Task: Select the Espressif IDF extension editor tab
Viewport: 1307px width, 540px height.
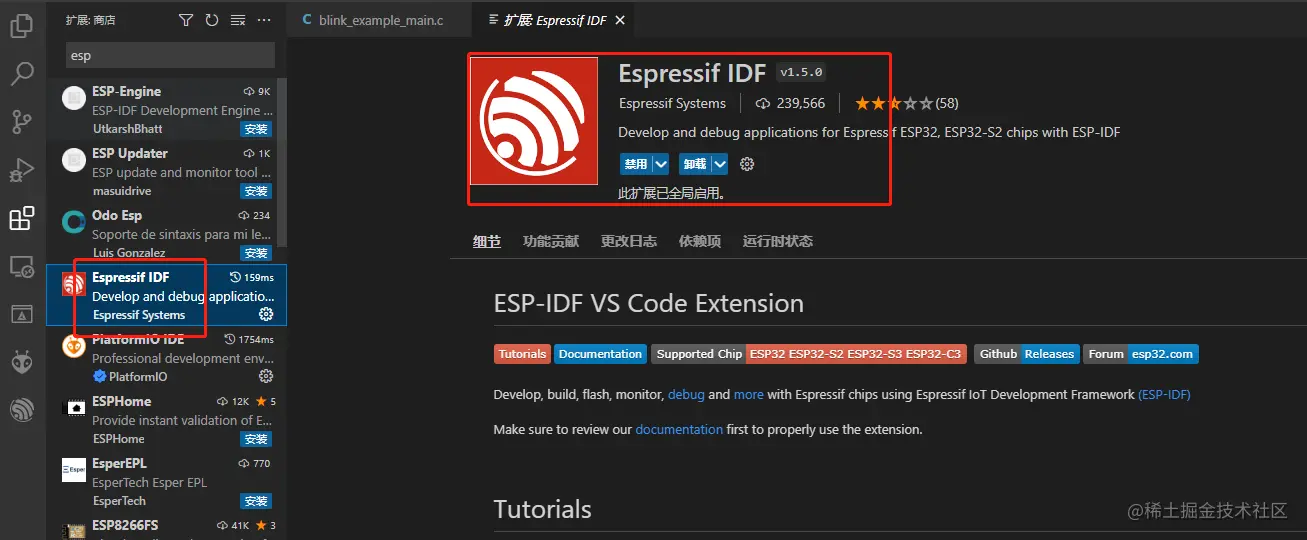Action: [x=553, y=20]
